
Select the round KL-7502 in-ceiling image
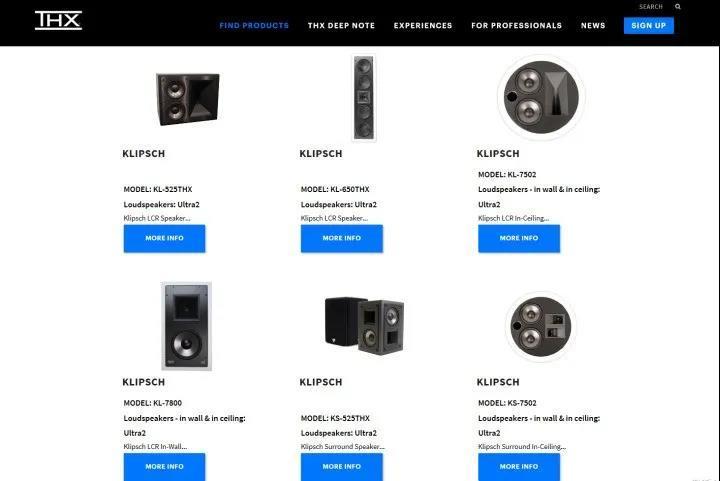[541, 97]
